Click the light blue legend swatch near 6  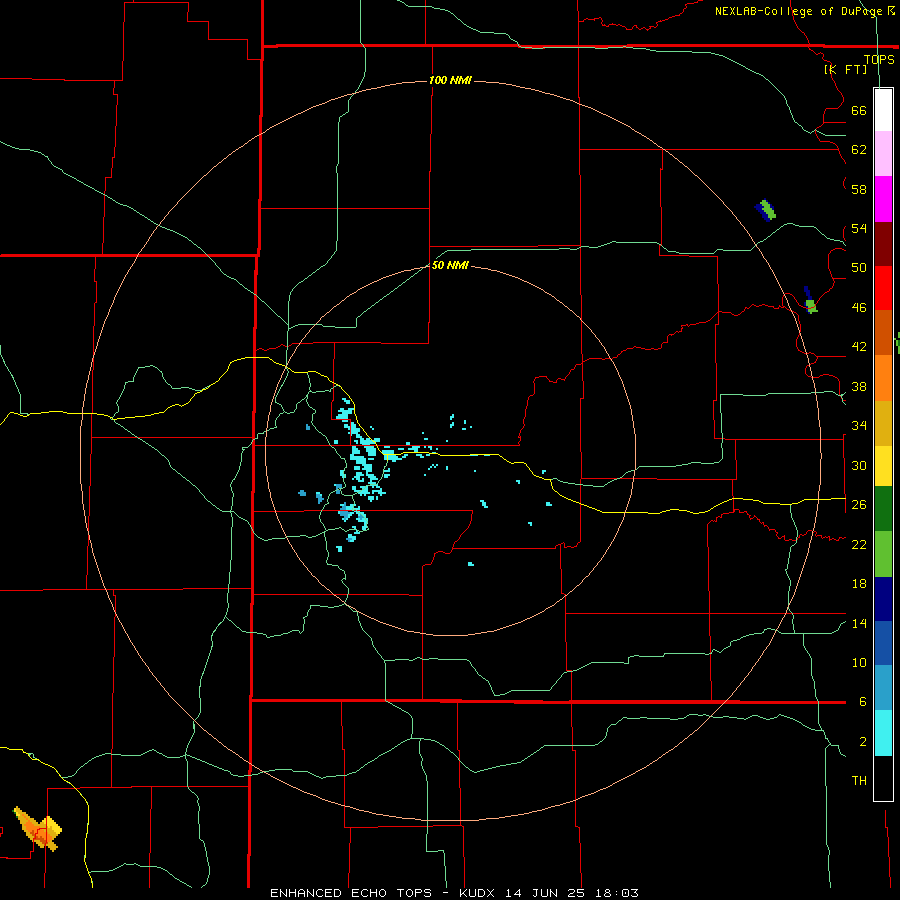(x=883, y=688)
